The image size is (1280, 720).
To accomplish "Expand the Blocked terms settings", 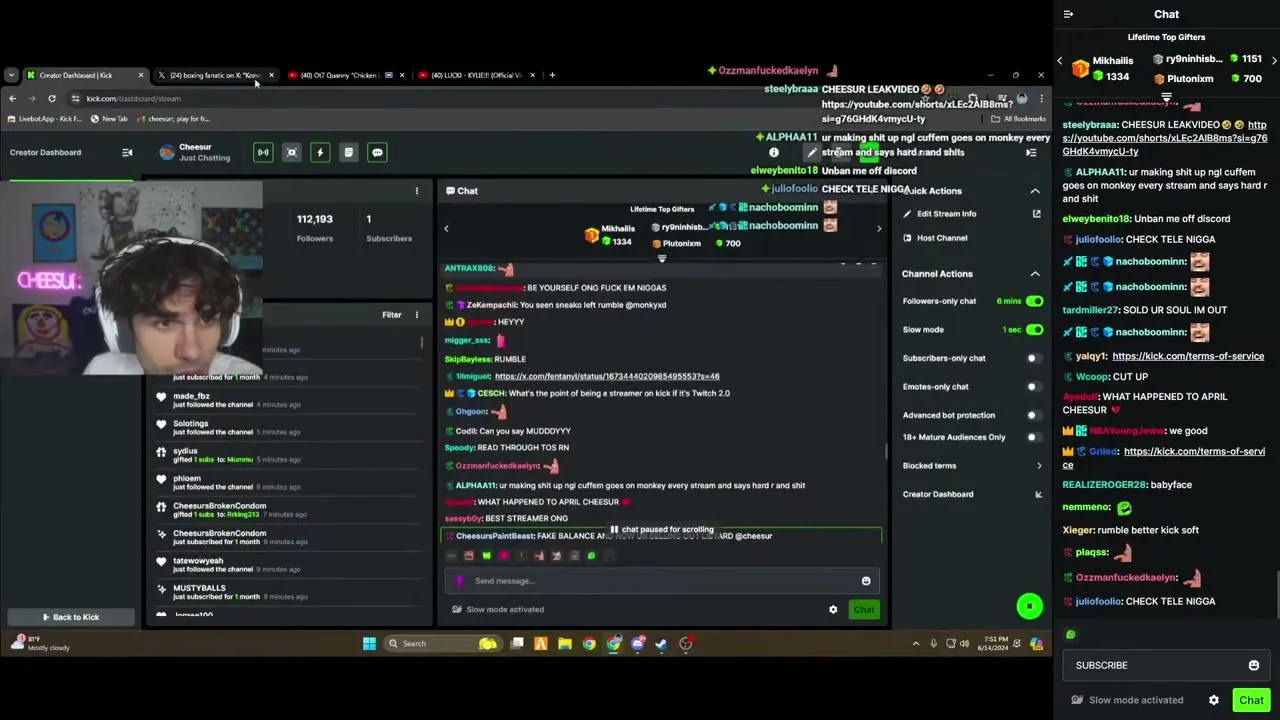I will tap(1039, 466).
